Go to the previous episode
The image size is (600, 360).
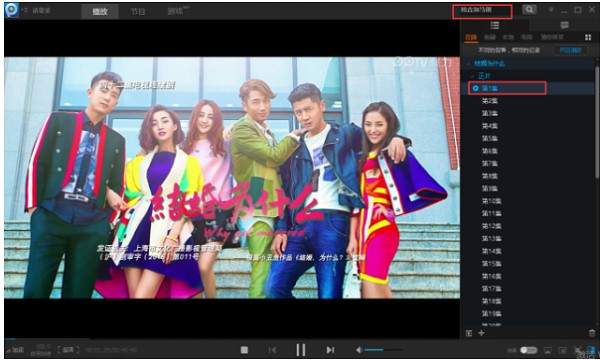click(272, 350)
